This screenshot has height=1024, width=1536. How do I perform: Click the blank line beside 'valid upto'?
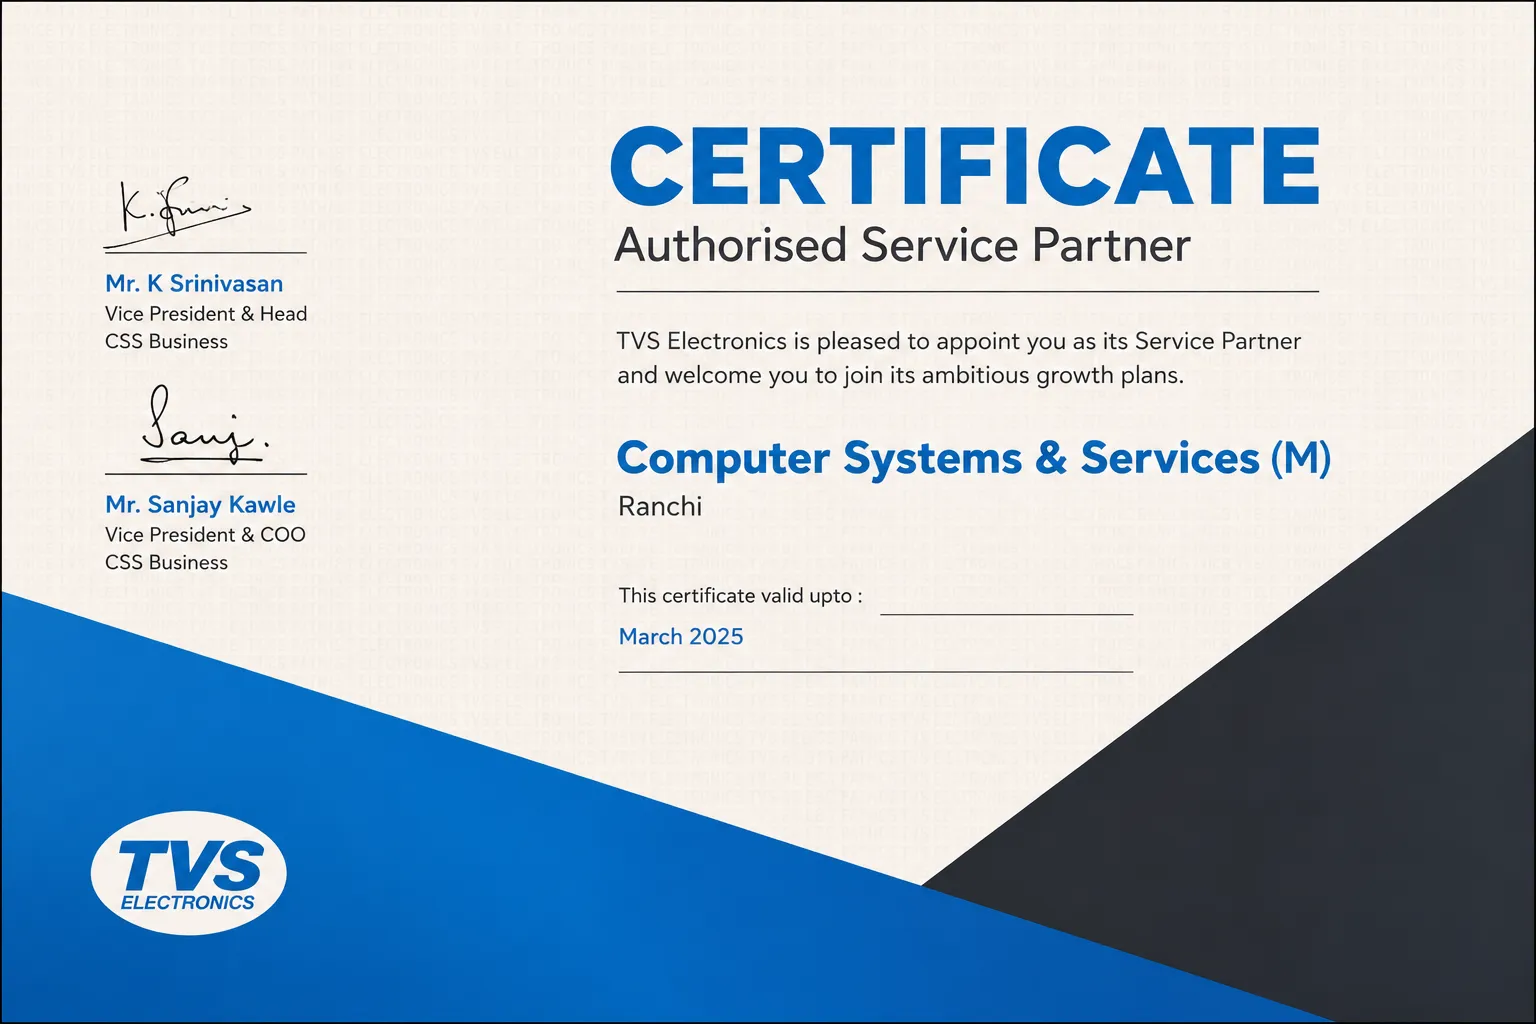pyautogui.click(x=1006, y=614)
